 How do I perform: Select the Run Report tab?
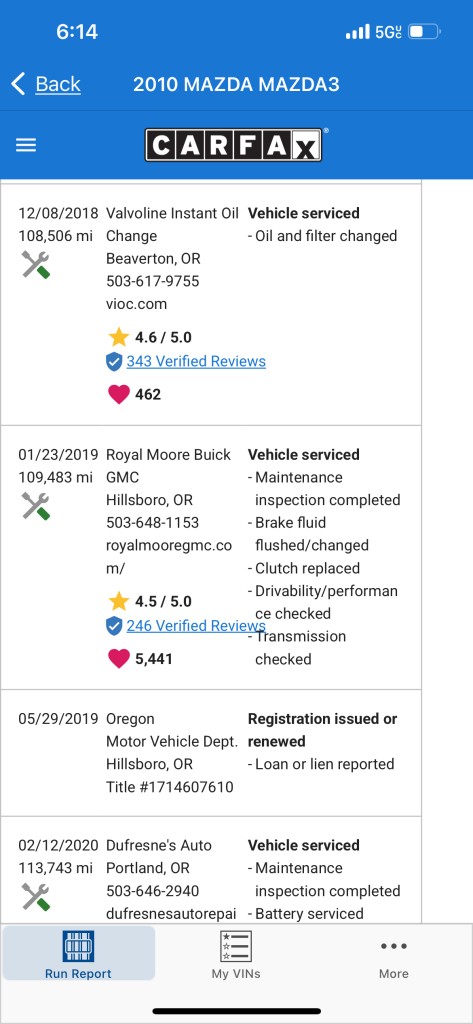[x=78, y=953]
